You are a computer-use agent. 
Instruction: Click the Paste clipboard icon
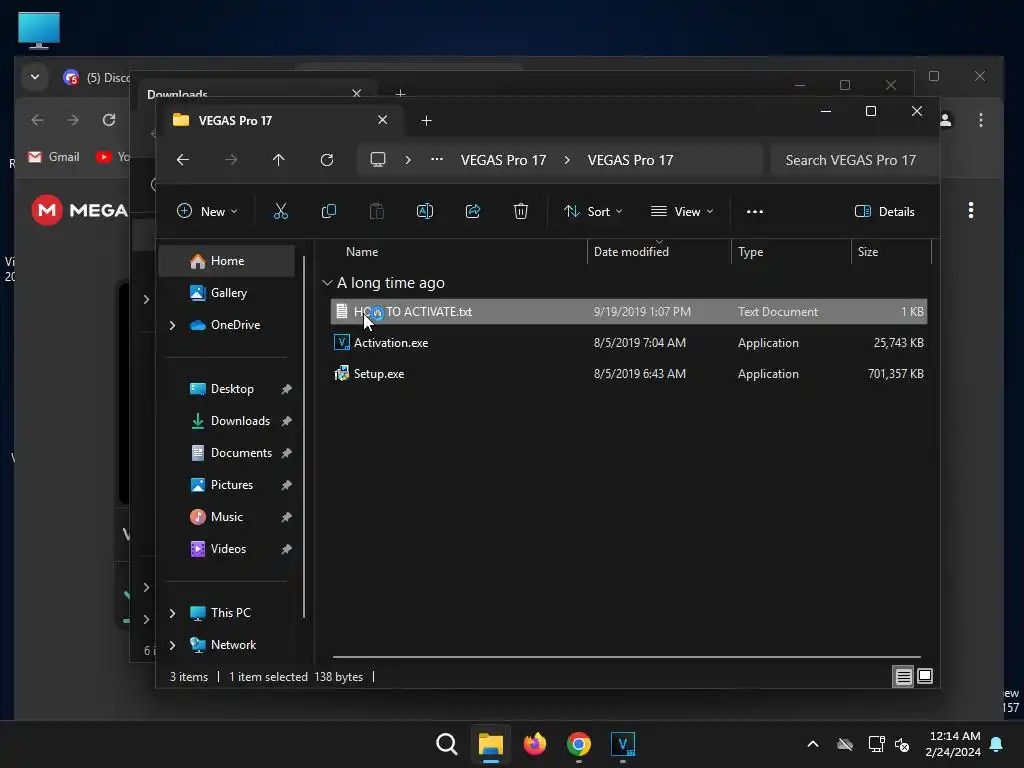(377, 212)
